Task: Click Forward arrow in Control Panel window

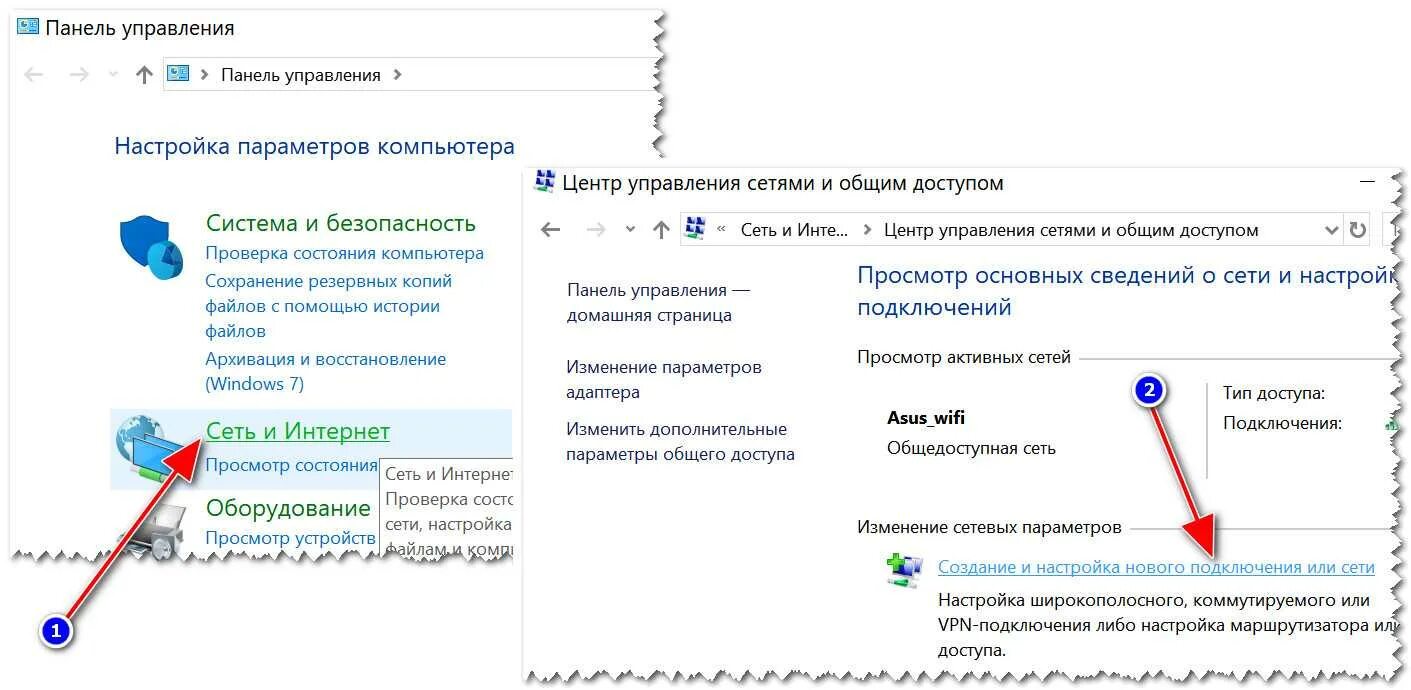Action: 79,75
